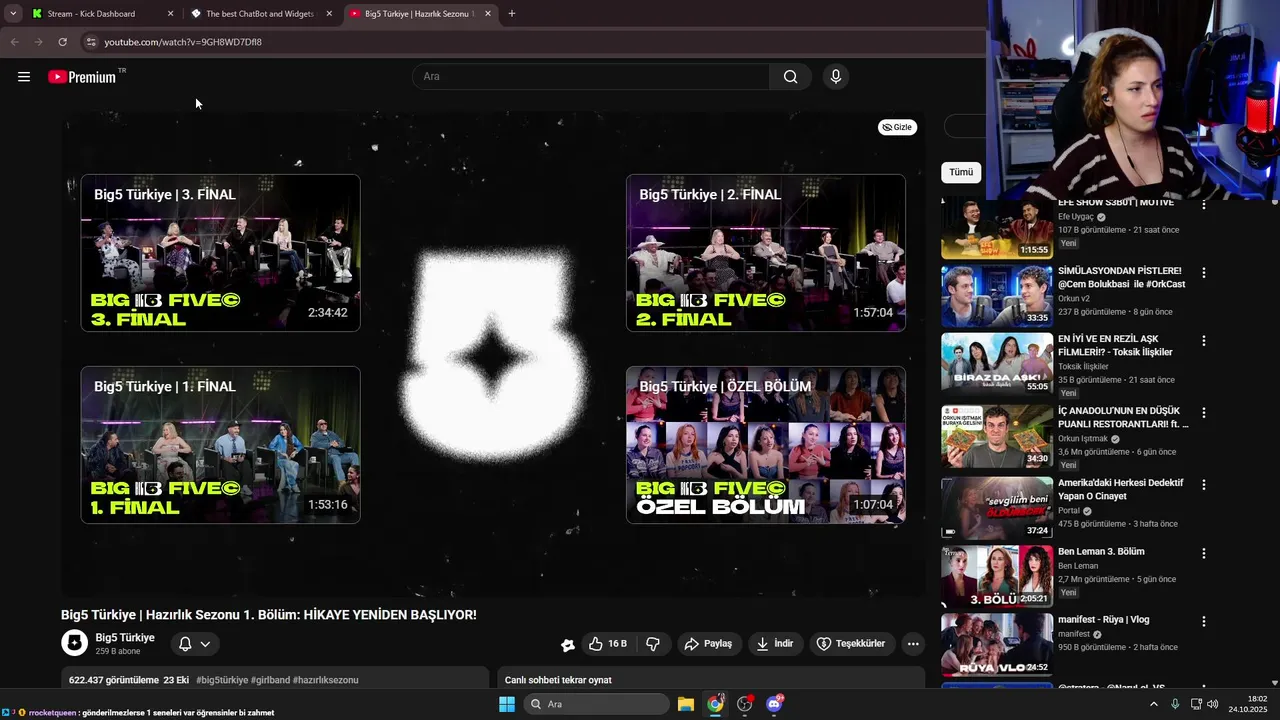Open options for SİMÜLASYONDAN PİSTLERE video

click(x=1204, y=273)
